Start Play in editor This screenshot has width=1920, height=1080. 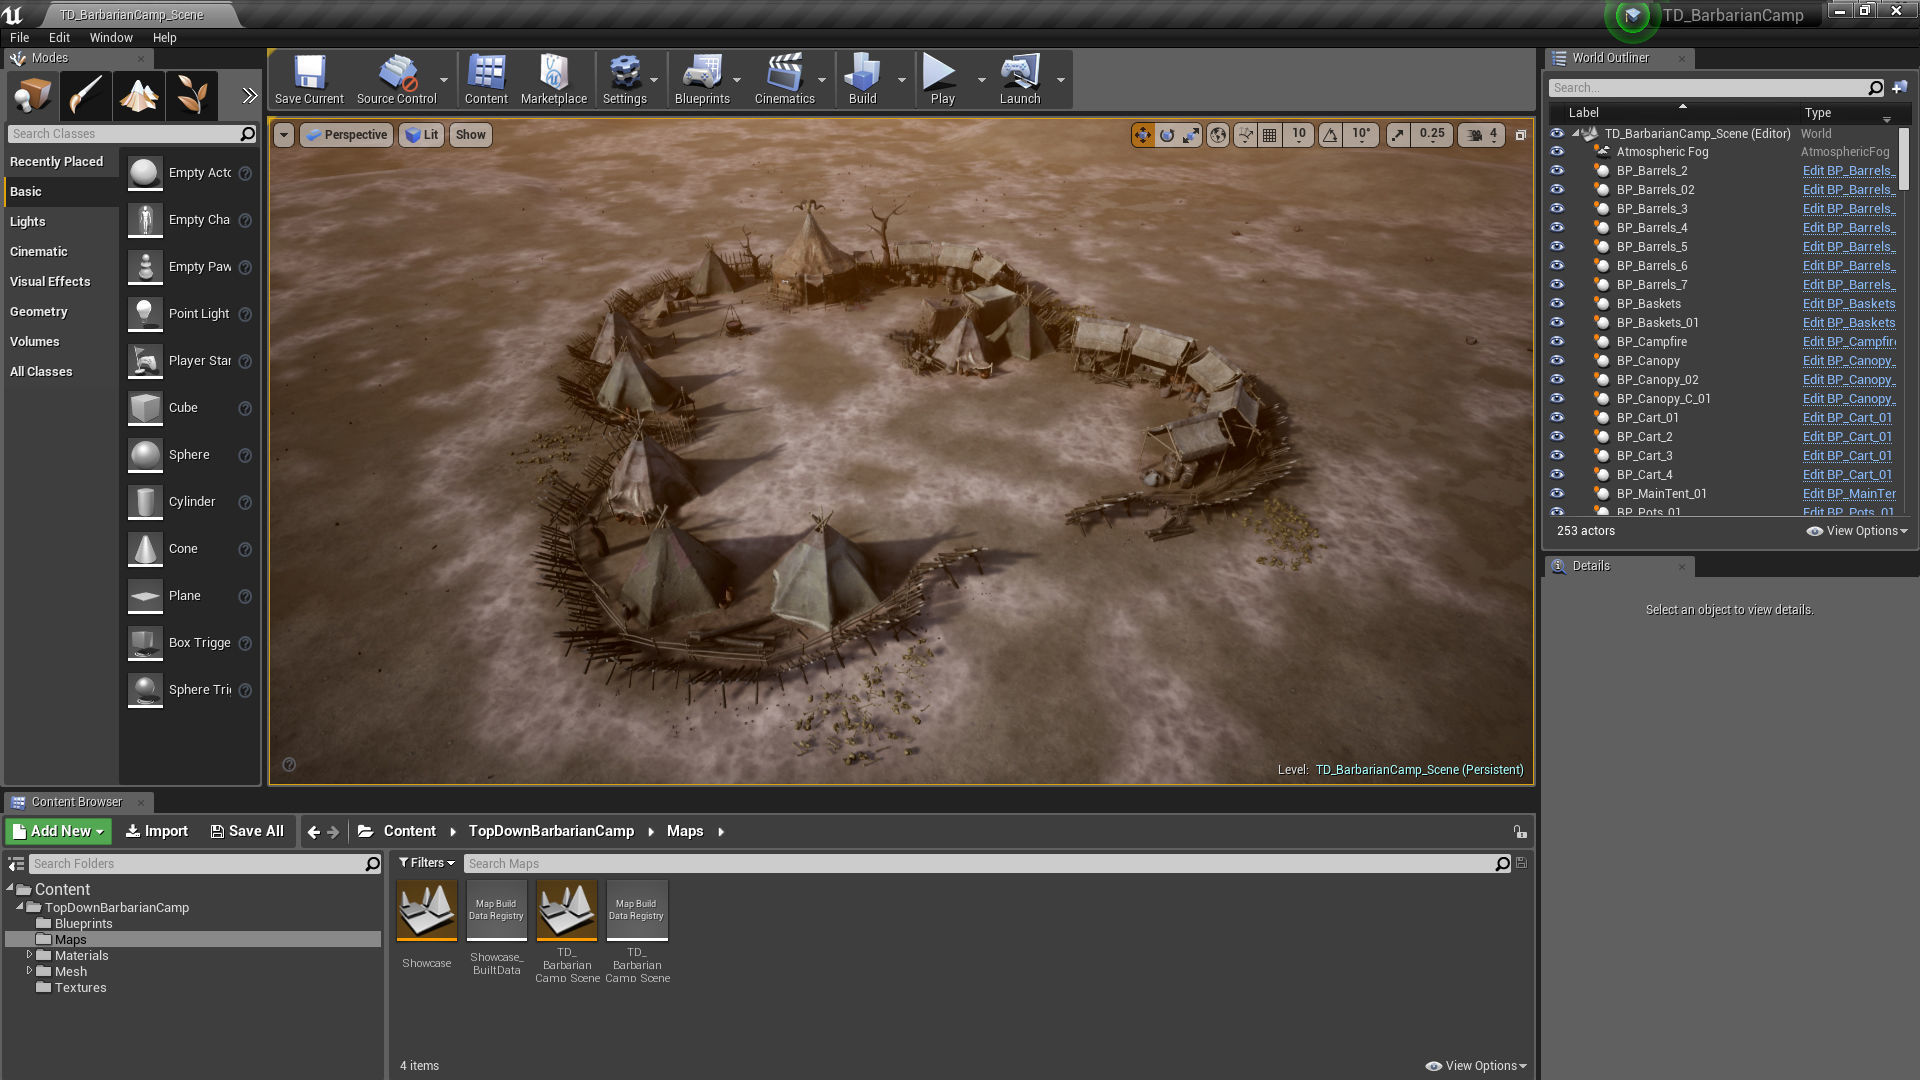[x=942, y=80]
